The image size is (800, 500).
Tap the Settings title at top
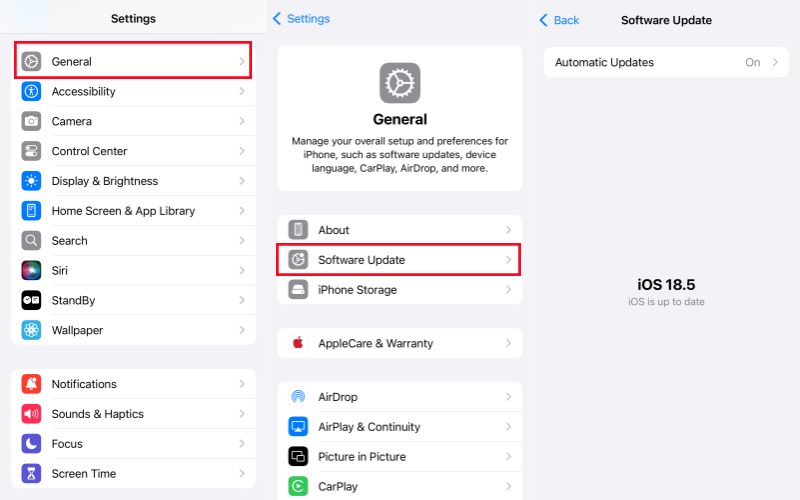133,18
